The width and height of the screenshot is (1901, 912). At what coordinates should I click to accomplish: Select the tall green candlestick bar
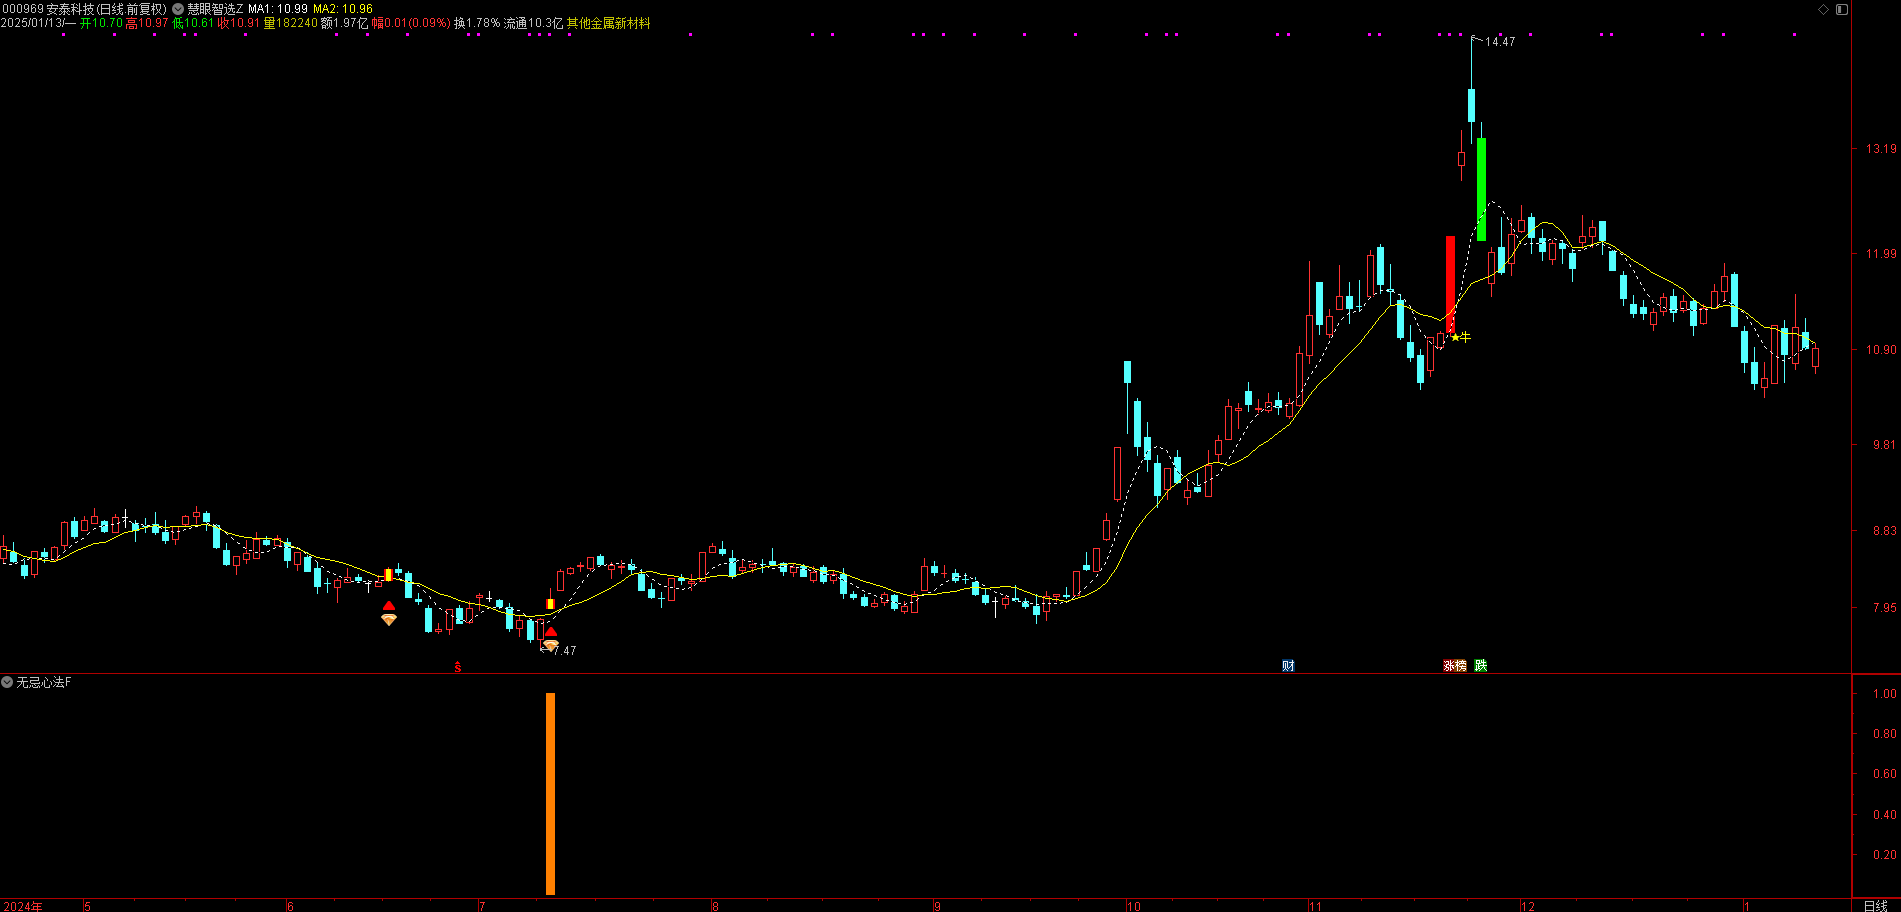1481,189
